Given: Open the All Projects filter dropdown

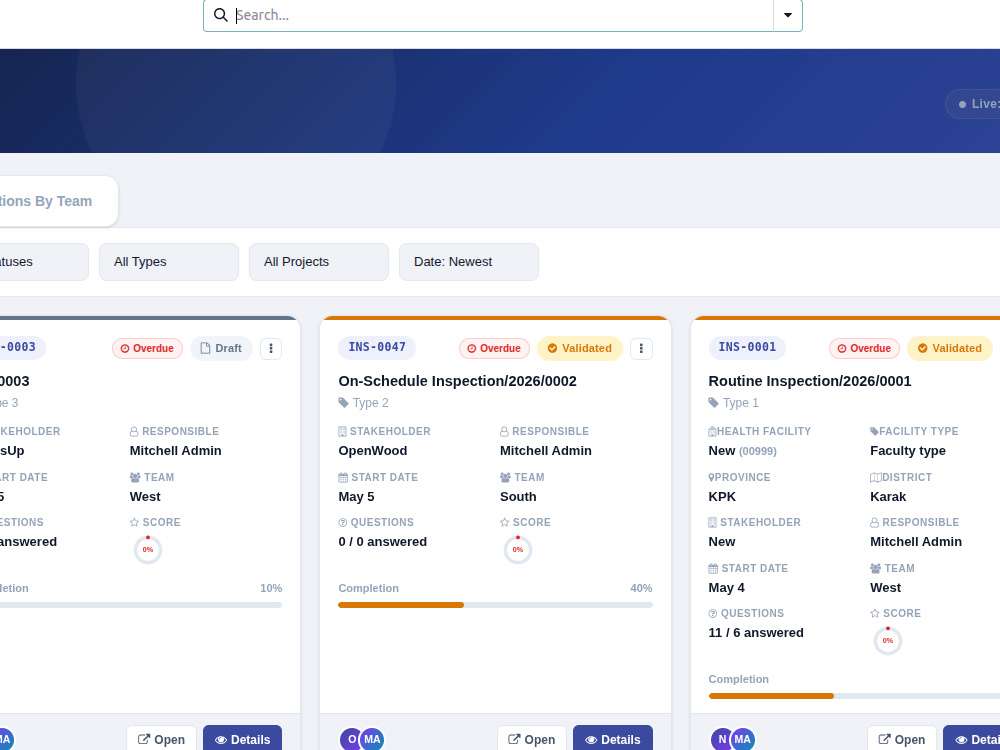Looking at the screenshot, I should tap(319, 261).
